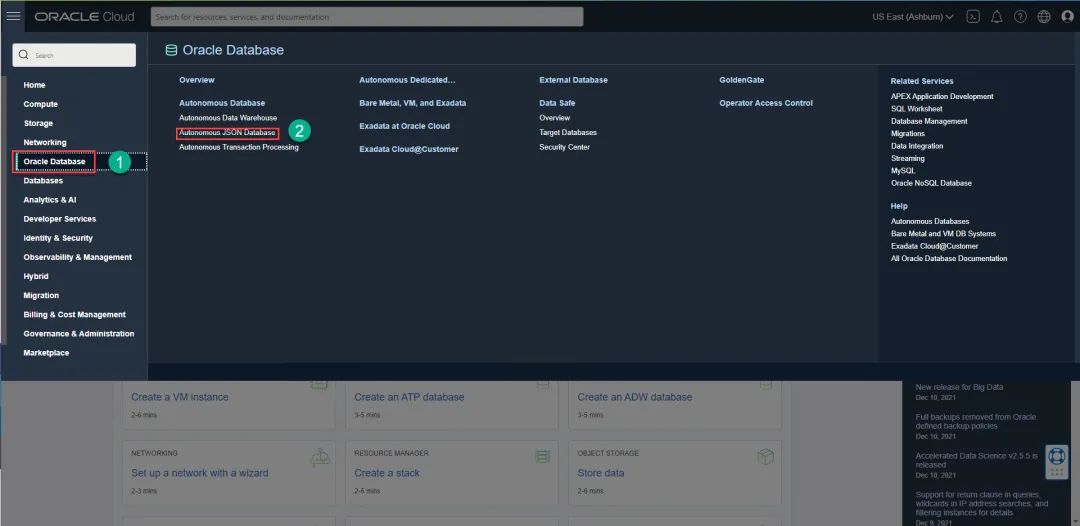This screenshot has width=1080, height=526.
Task: Open Security Center under Data Safe
Action: [x=565, y=147]
